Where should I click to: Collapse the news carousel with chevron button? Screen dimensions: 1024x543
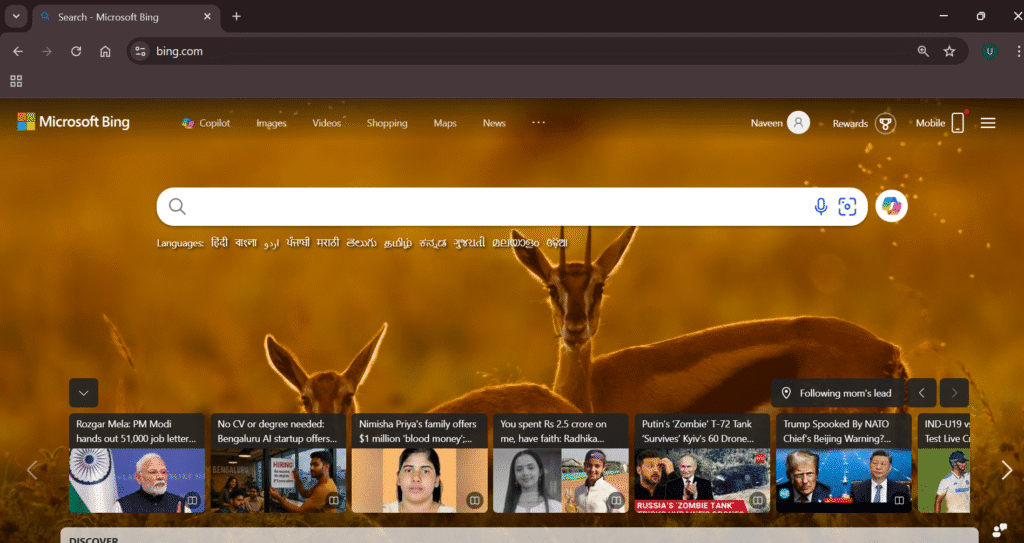(x=84, y=393)
